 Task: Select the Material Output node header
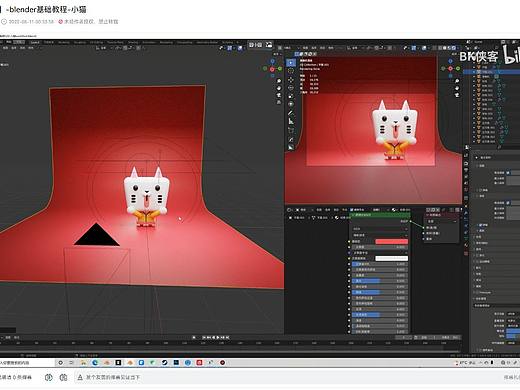(x=442, y=215)
